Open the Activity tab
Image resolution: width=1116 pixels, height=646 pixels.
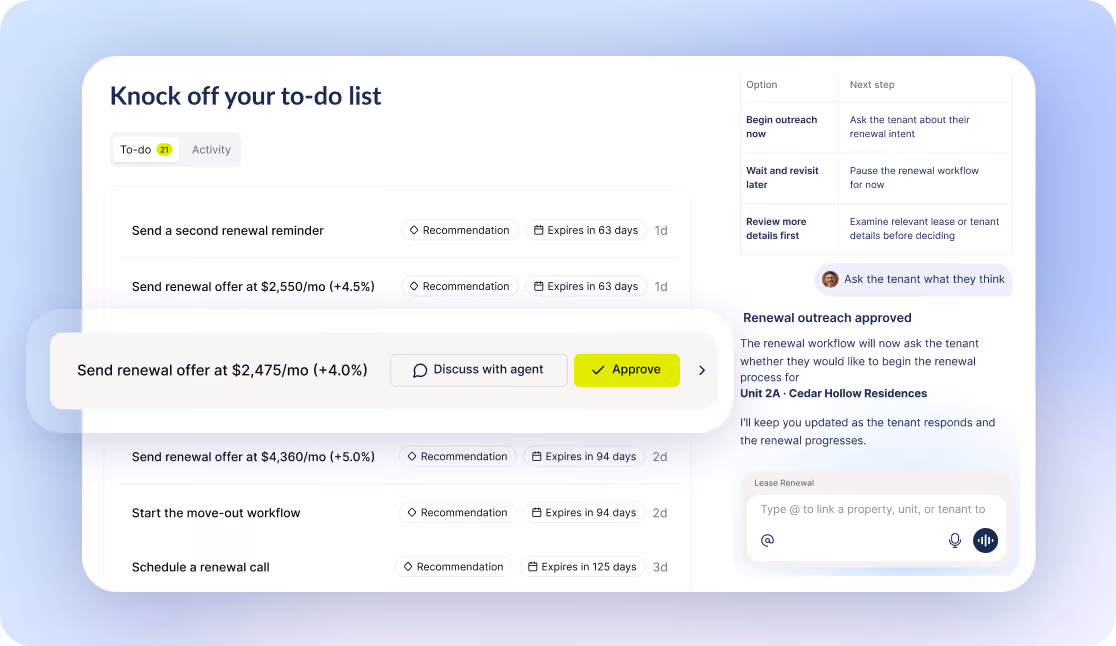(211, 149)
